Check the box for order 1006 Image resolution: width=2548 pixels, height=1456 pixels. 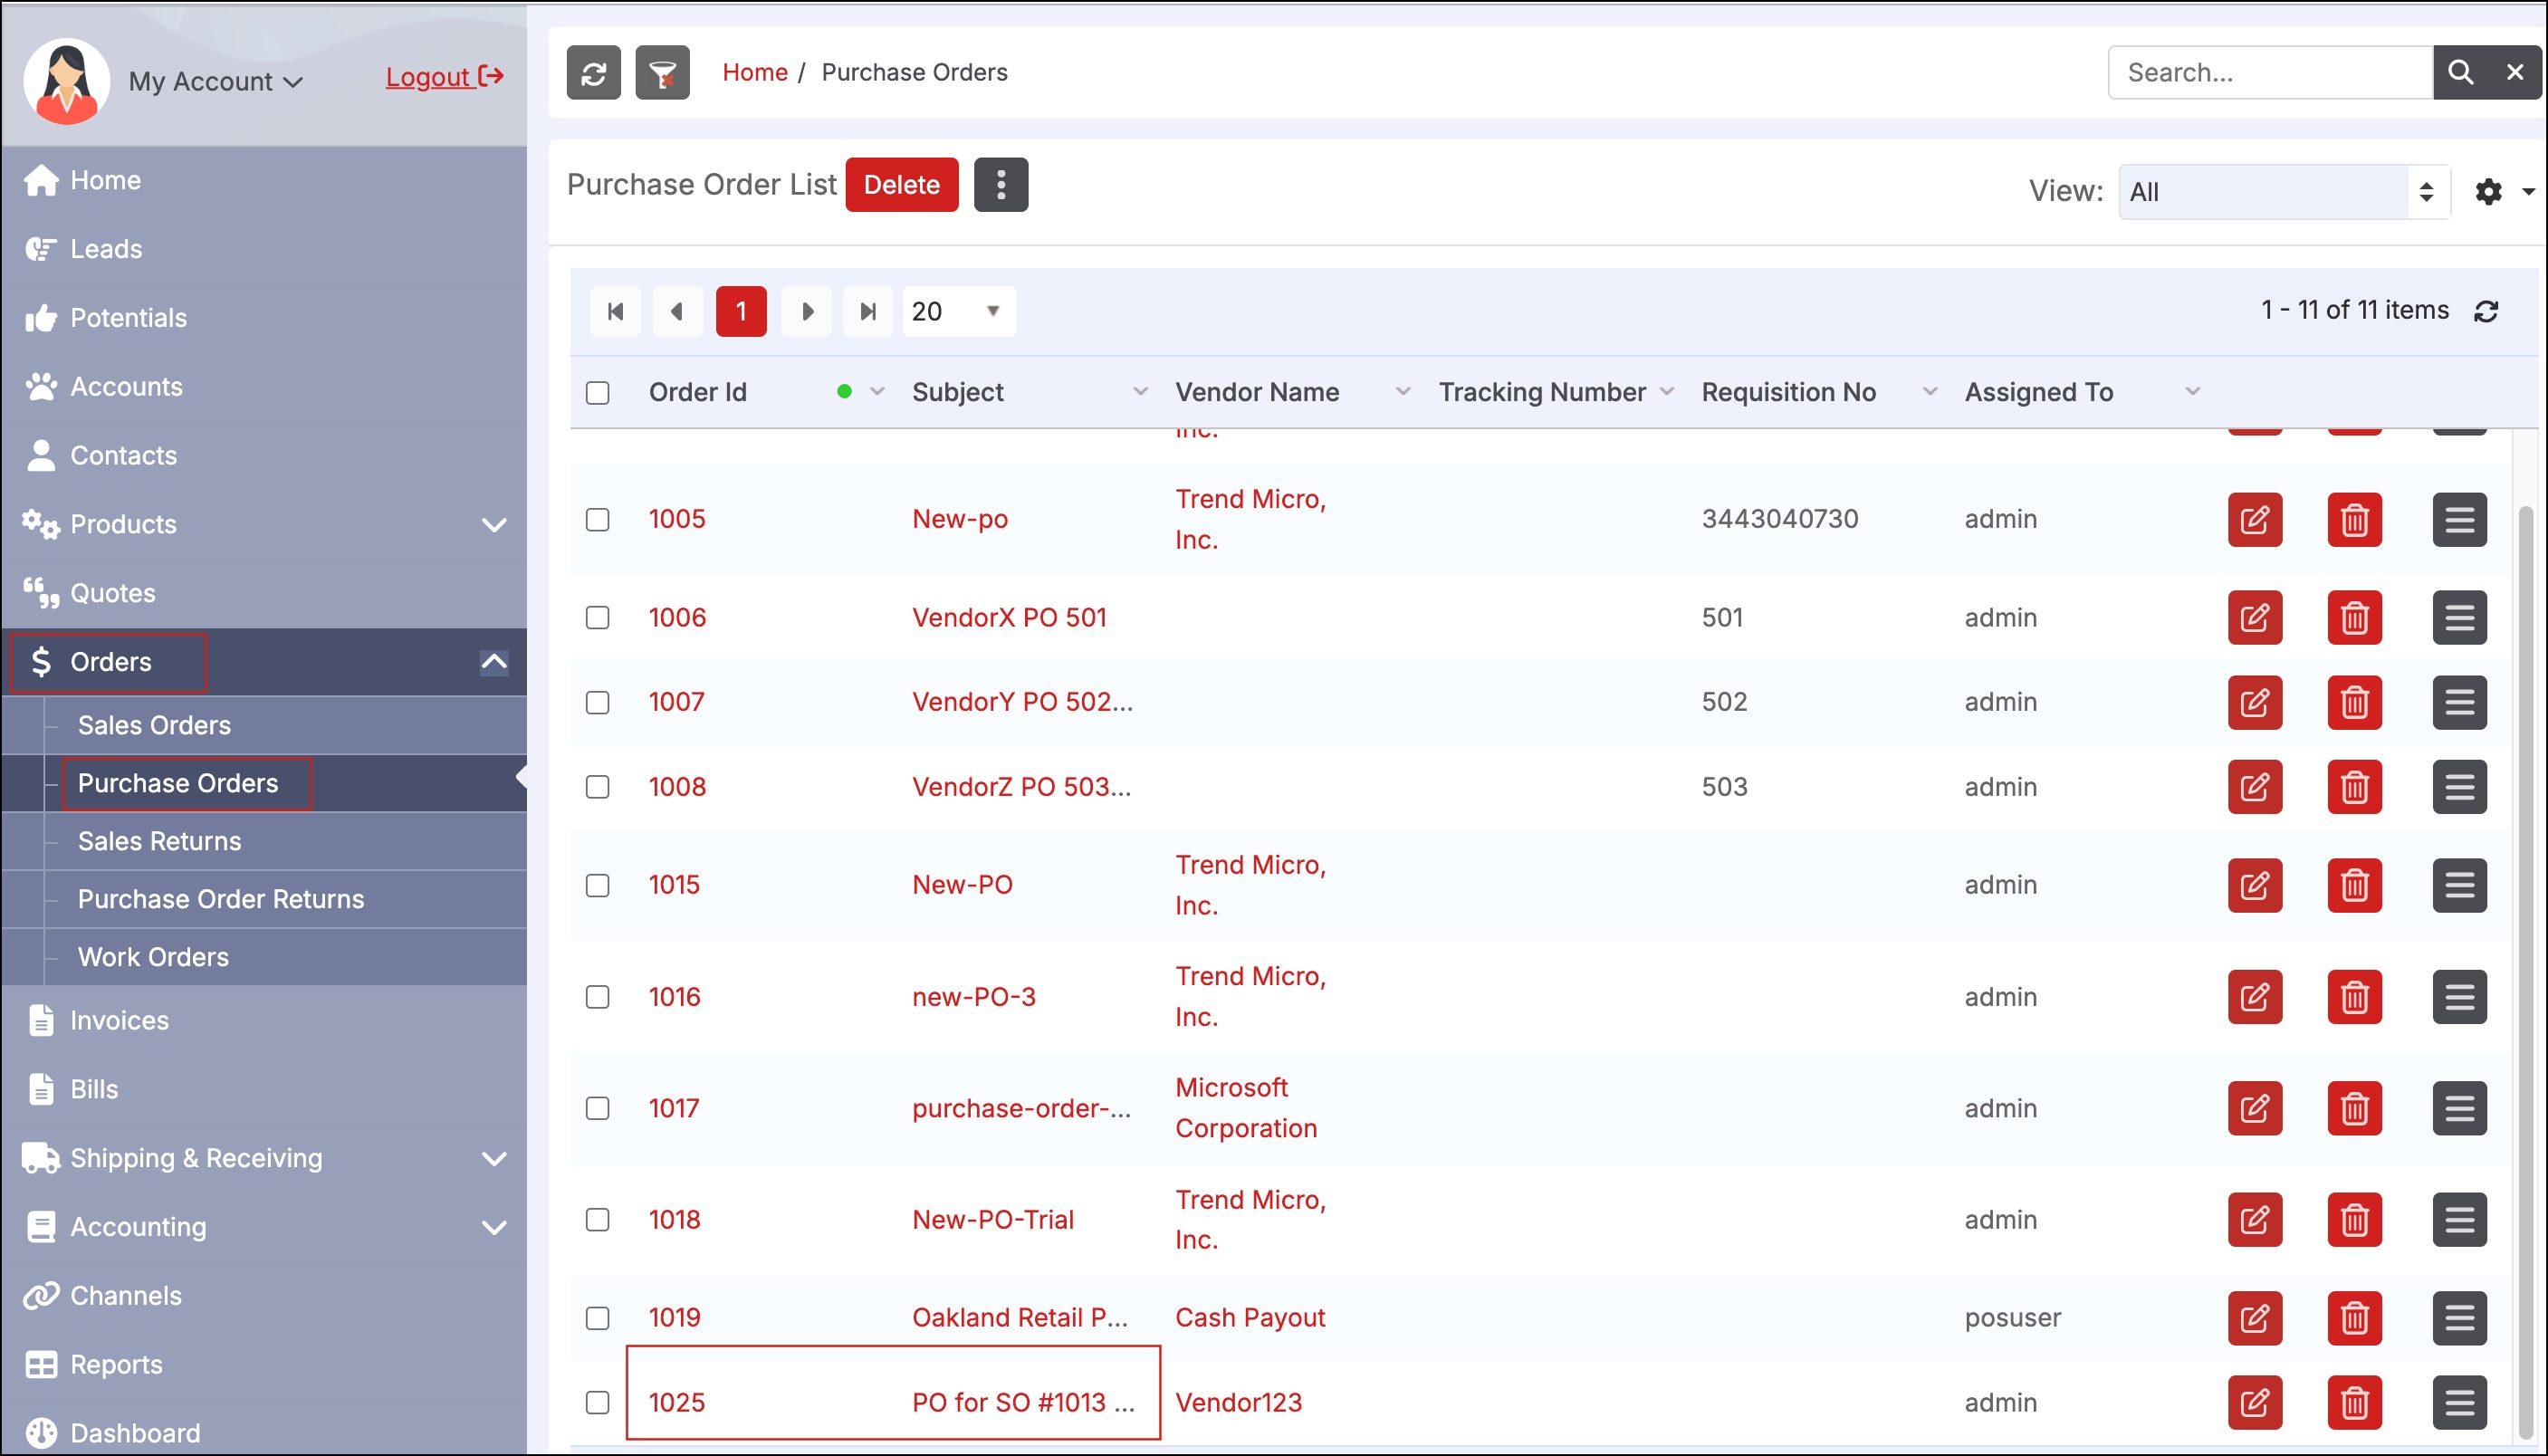tap(598, 617)
